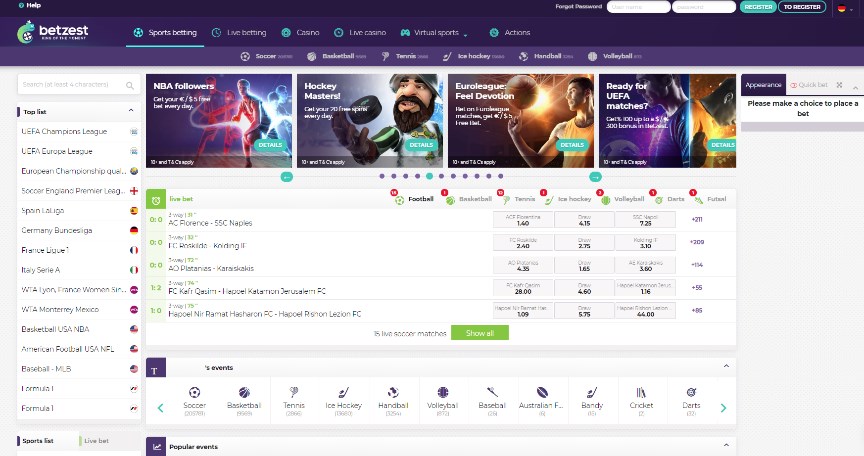The height and width of the screenshot is (456, 864).
Task: Select the highlighted carousel pagination dot
Action: [x=429, y=176]
